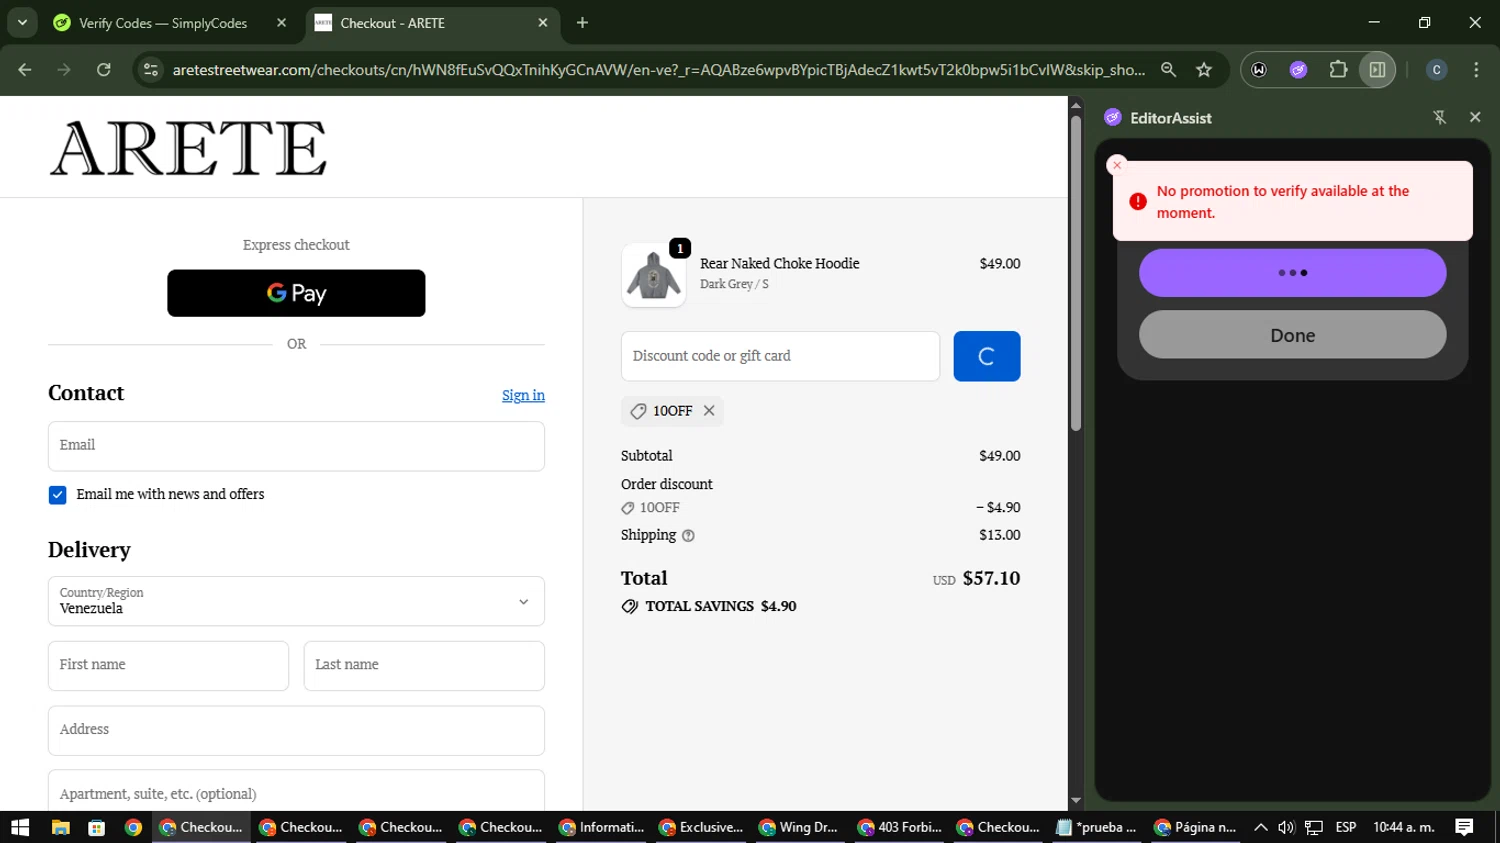View site information icon in address bar

tap(151, 70)
